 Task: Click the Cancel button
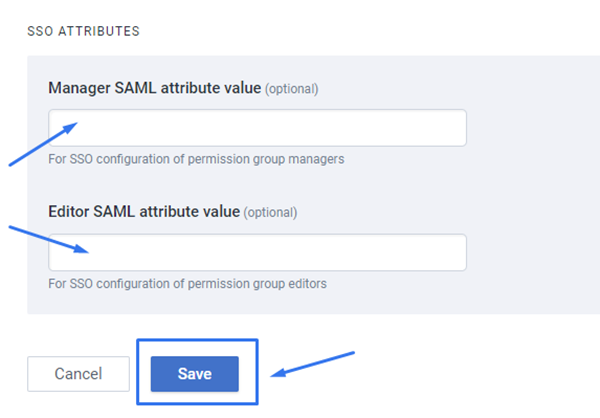click(x=78, y=374)
